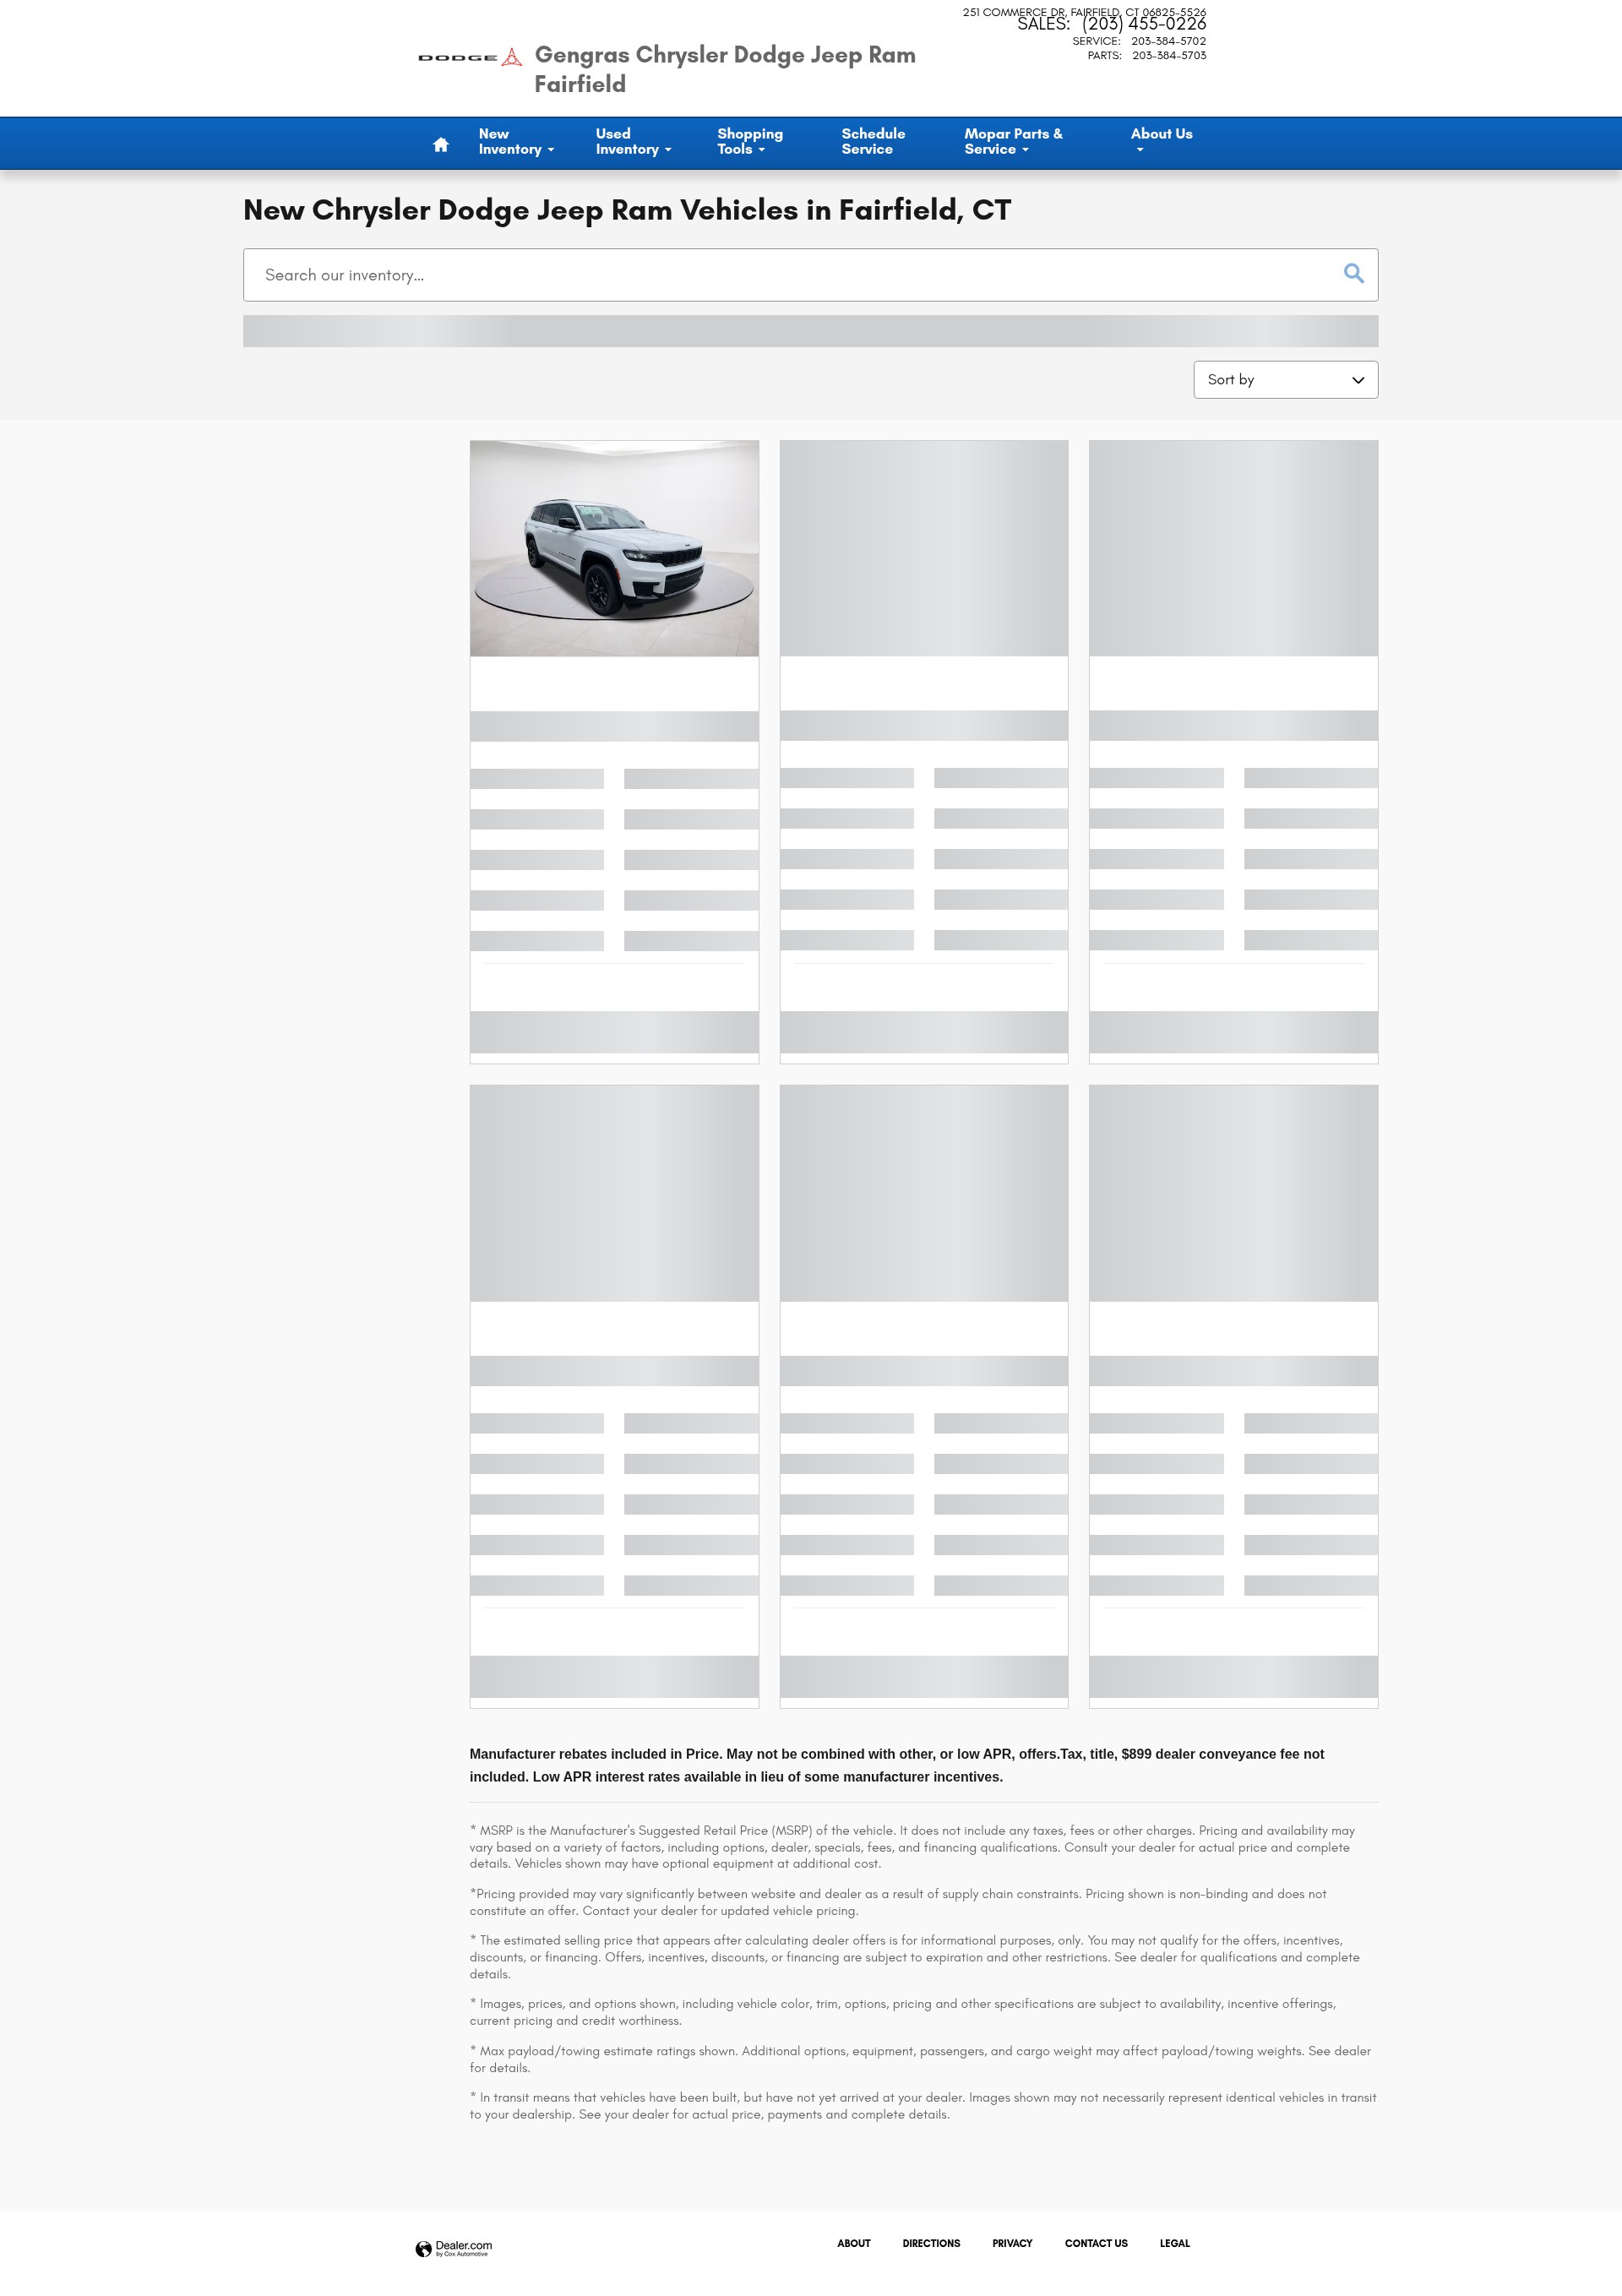The width and height of the screenshot is (1622, 2296).
Task: Go to Schedule Service page
Action: point(873,142)
